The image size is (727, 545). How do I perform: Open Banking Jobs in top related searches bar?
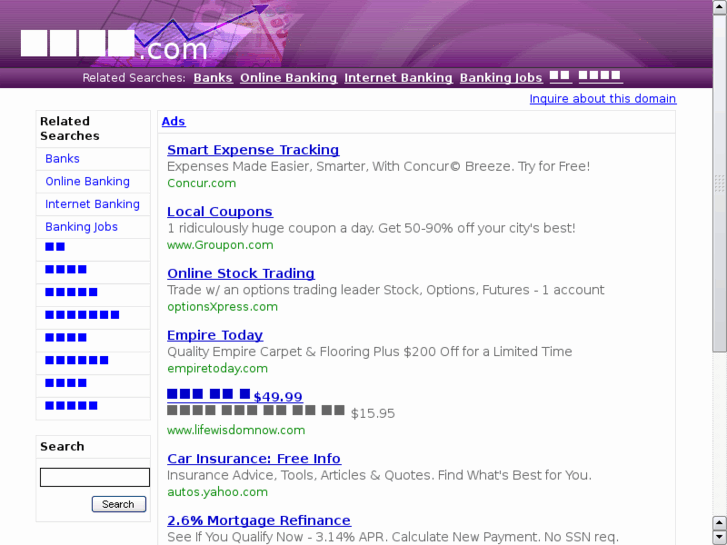(x=501, y=78)
